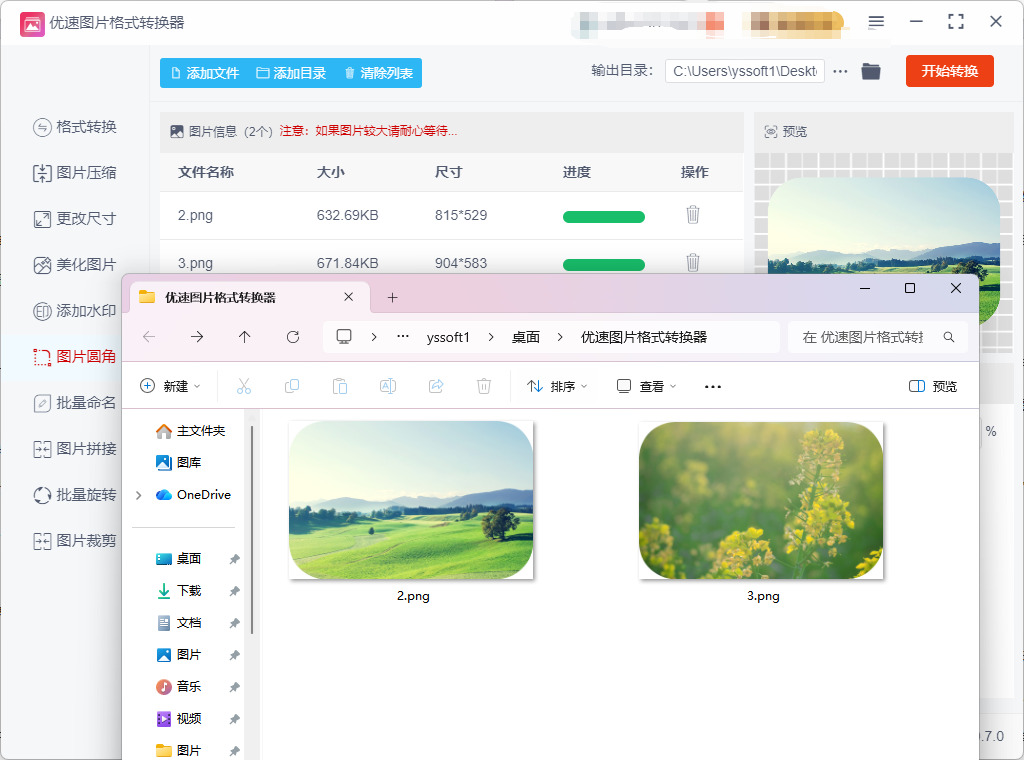Click Explorer back arrow
The image size is (1024, 760).
[x=149, y=337]
